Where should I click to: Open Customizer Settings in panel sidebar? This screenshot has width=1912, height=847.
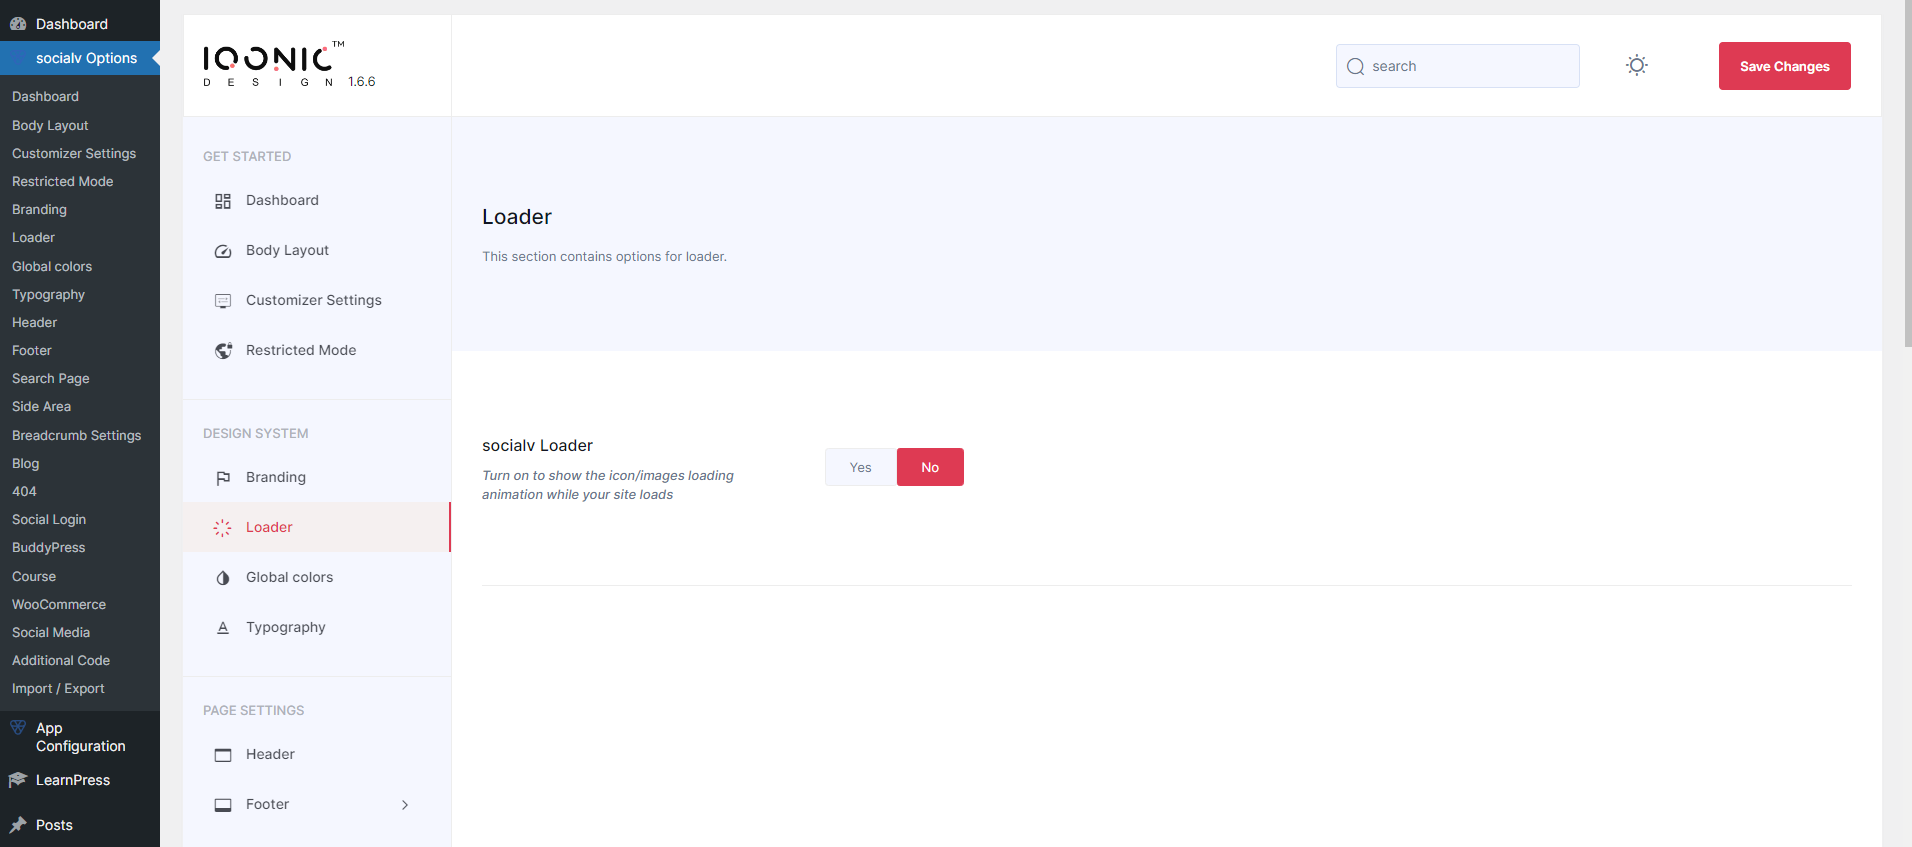(x=317, y=300)
